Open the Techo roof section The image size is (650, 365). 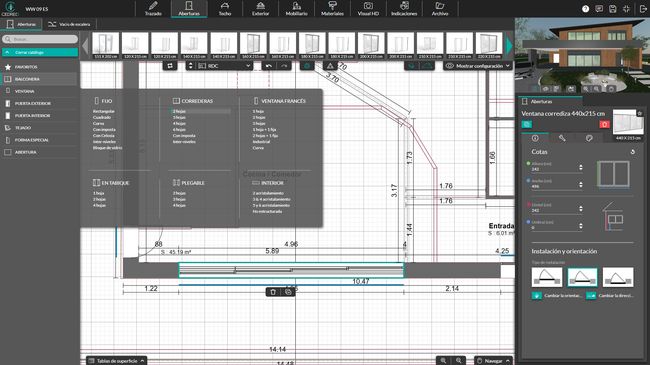point(225,9)
